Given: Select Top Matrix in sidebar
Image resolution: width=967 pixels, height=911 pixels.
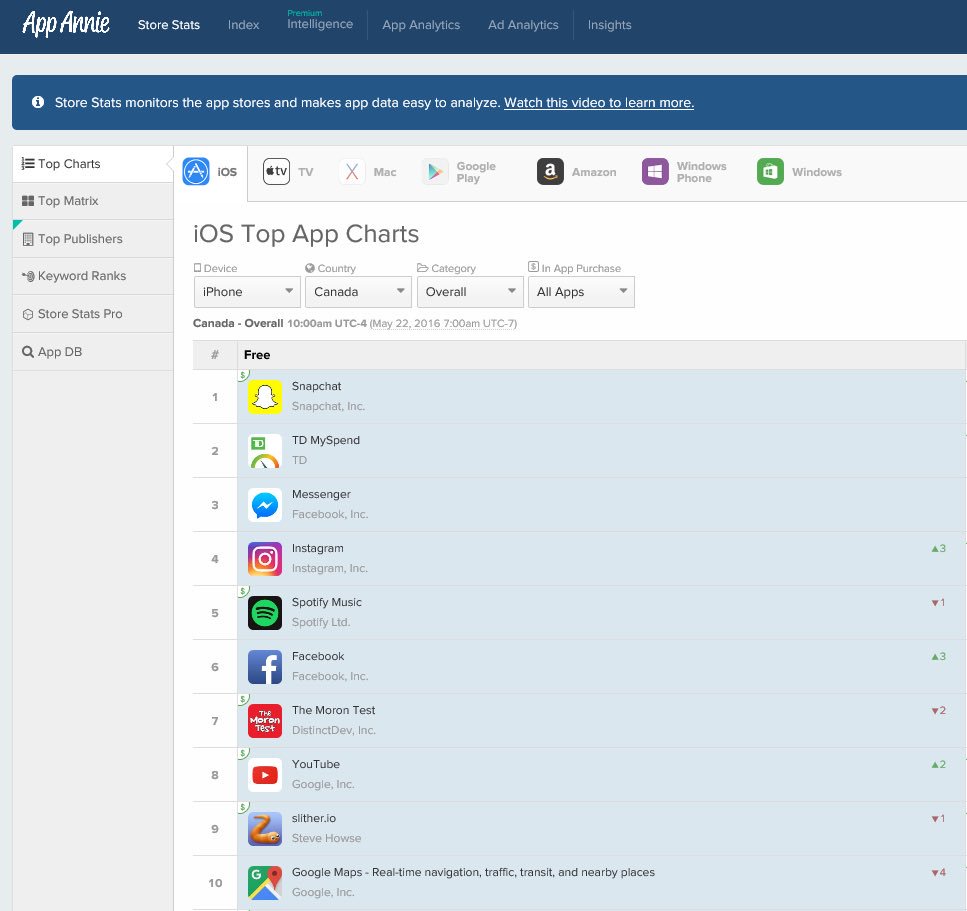Looking at the screenshot, I should pyautogui.click(x=93, y=201).
